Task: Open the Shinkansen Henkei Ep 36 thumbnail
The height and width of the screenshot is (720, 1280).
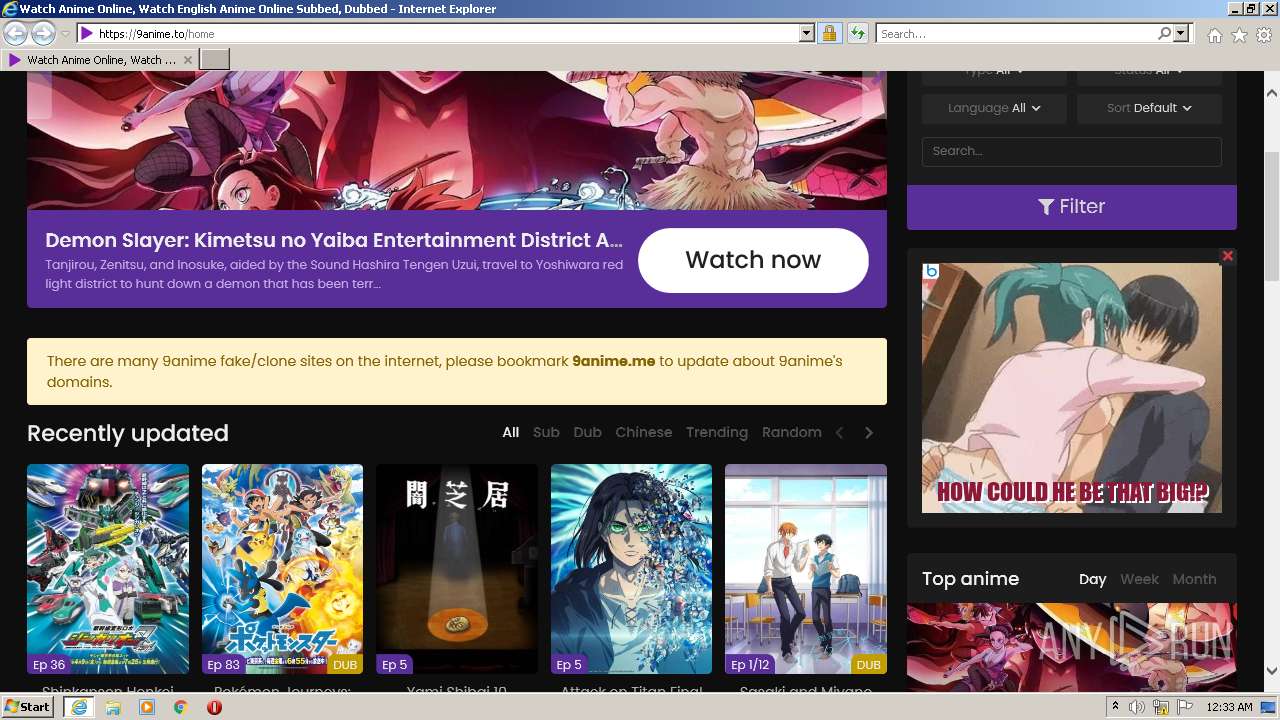Action: click(108, 569)
